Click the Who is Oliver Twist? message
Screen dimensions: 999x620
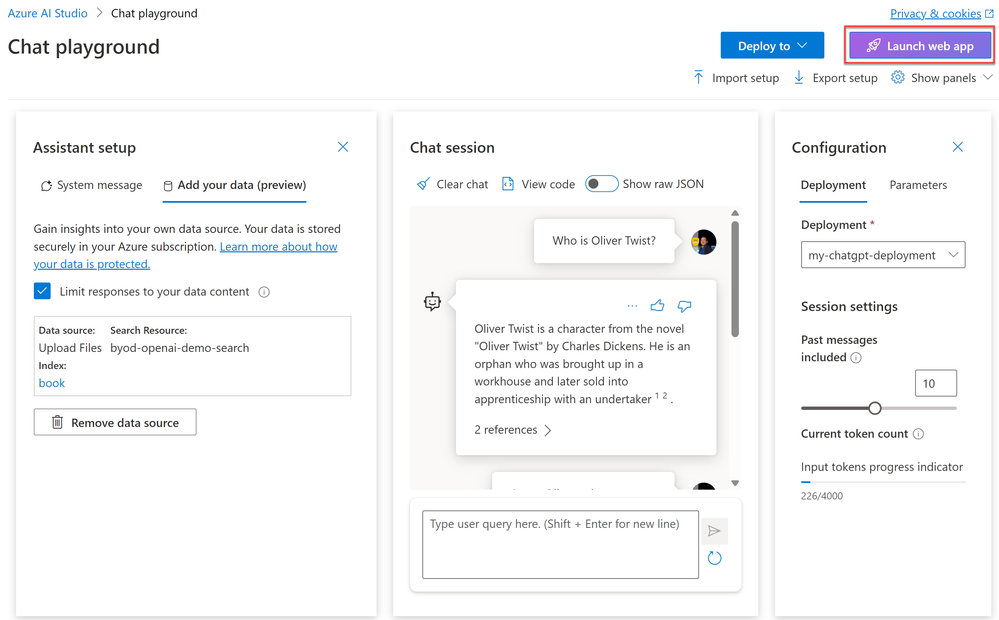pyautogui.click(x=604, y=241)
